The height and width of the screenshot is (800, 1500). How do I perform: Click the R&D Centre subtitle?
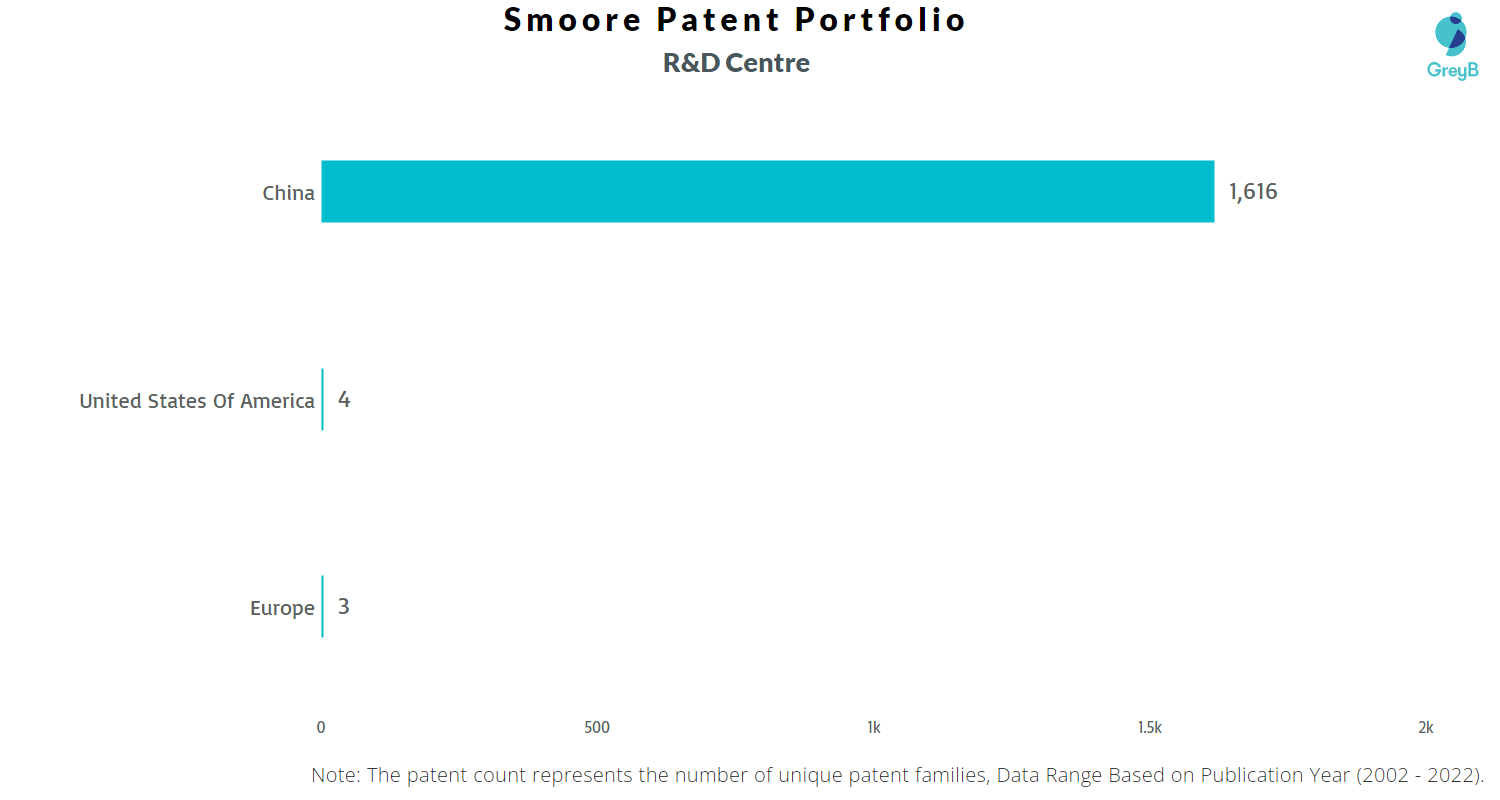pyautogui.click(x=736, y=63)
